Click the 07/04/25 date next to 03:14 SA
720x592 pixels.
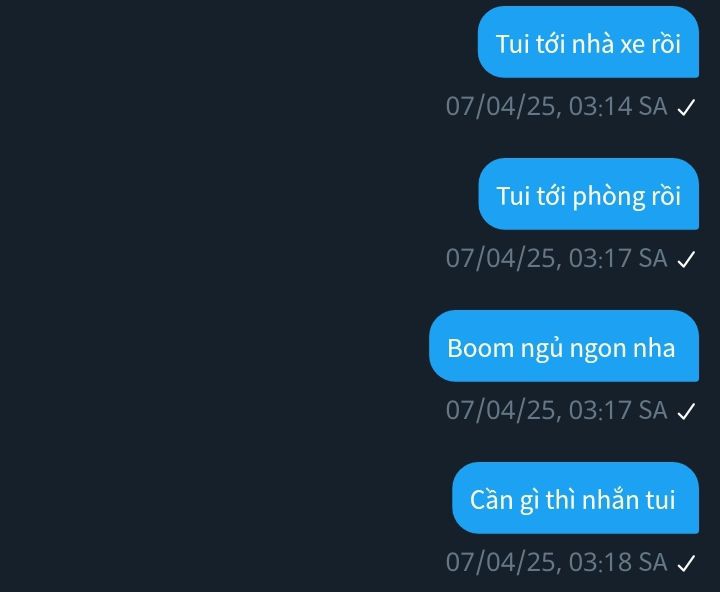pyautogui.click(x=501, y=107)
